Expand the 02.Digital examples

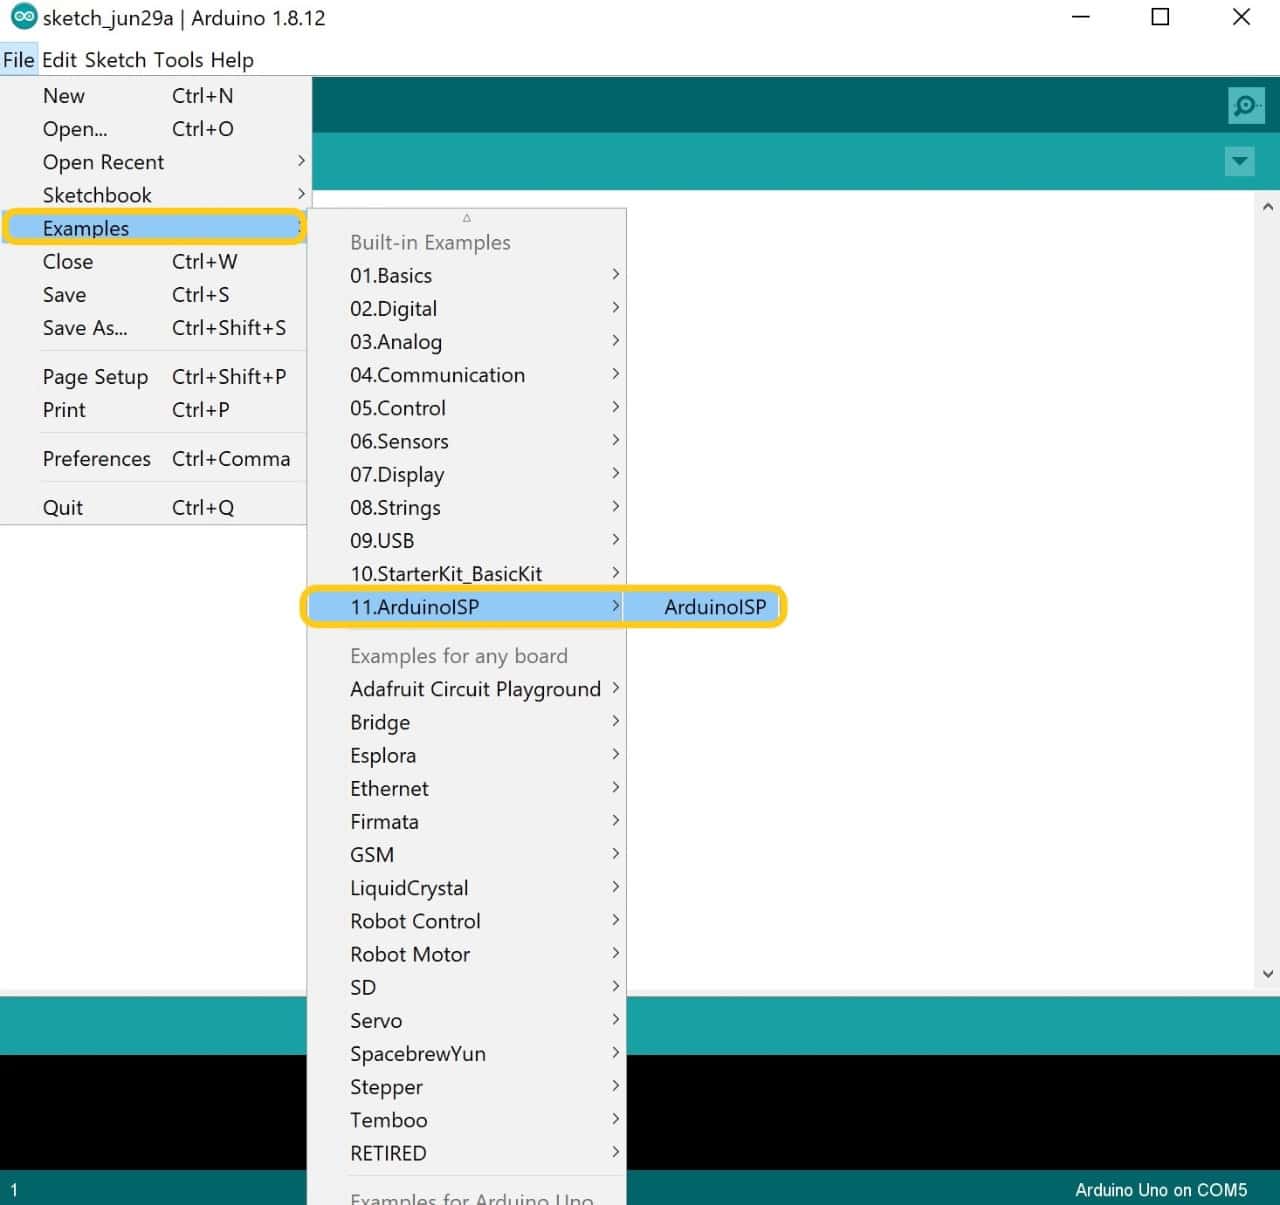click(467, 309)
